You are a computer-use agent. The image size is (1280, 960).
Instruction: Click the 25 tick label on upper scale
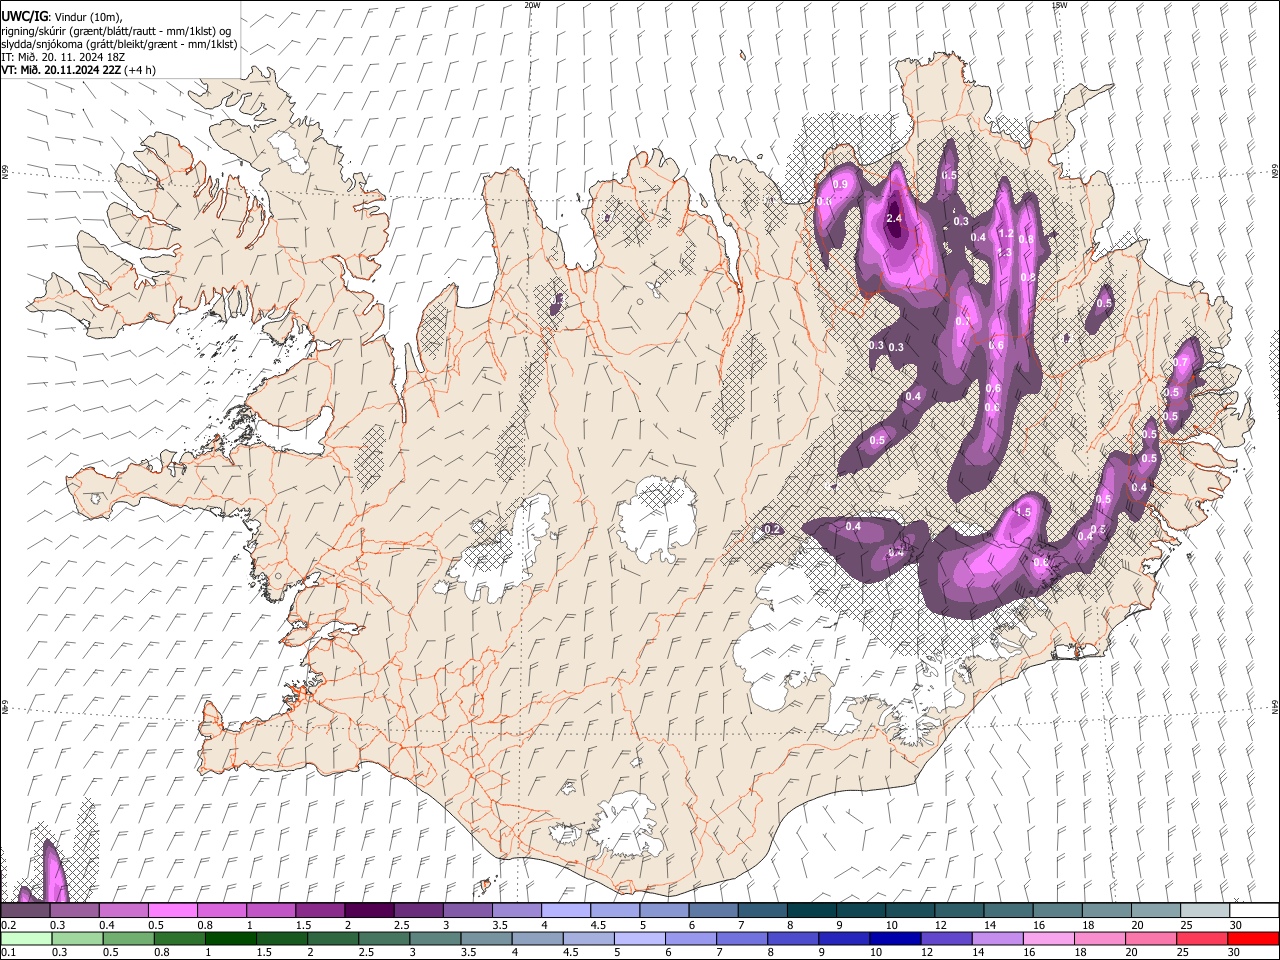[x=1186, y=925]
